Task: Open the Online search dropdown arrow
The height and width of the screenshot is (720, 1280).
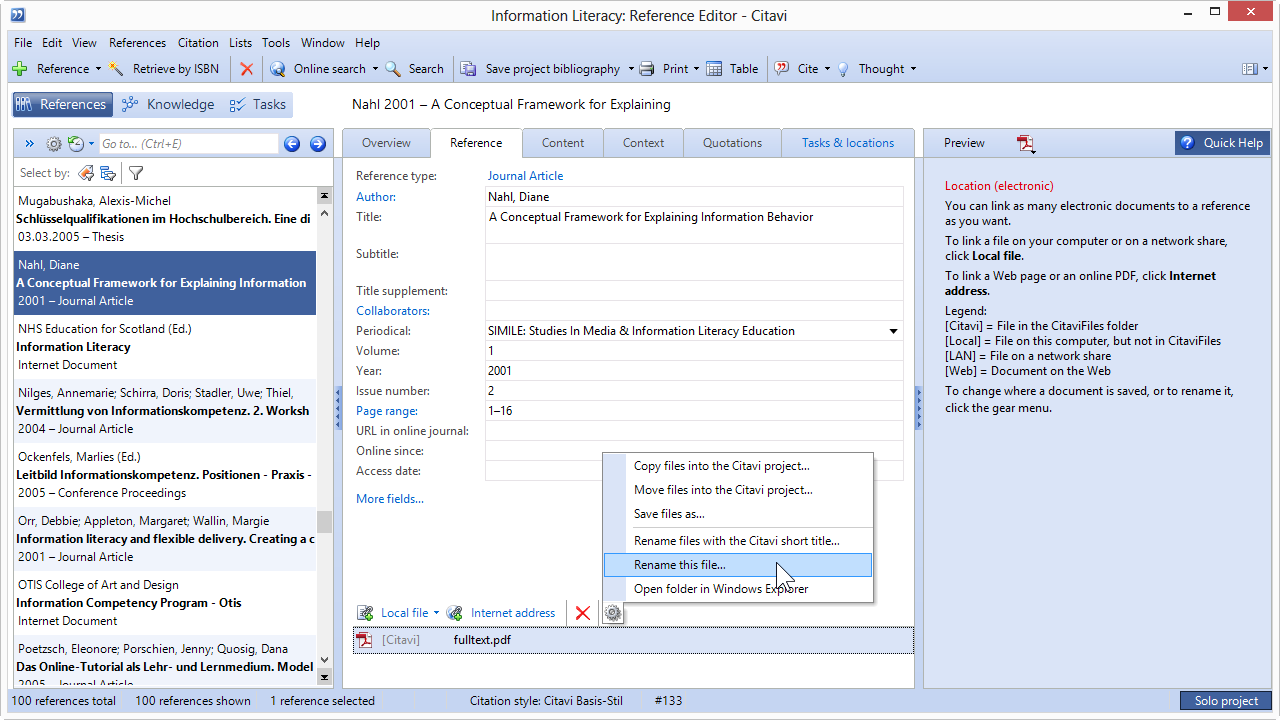Action: [375, 69]
